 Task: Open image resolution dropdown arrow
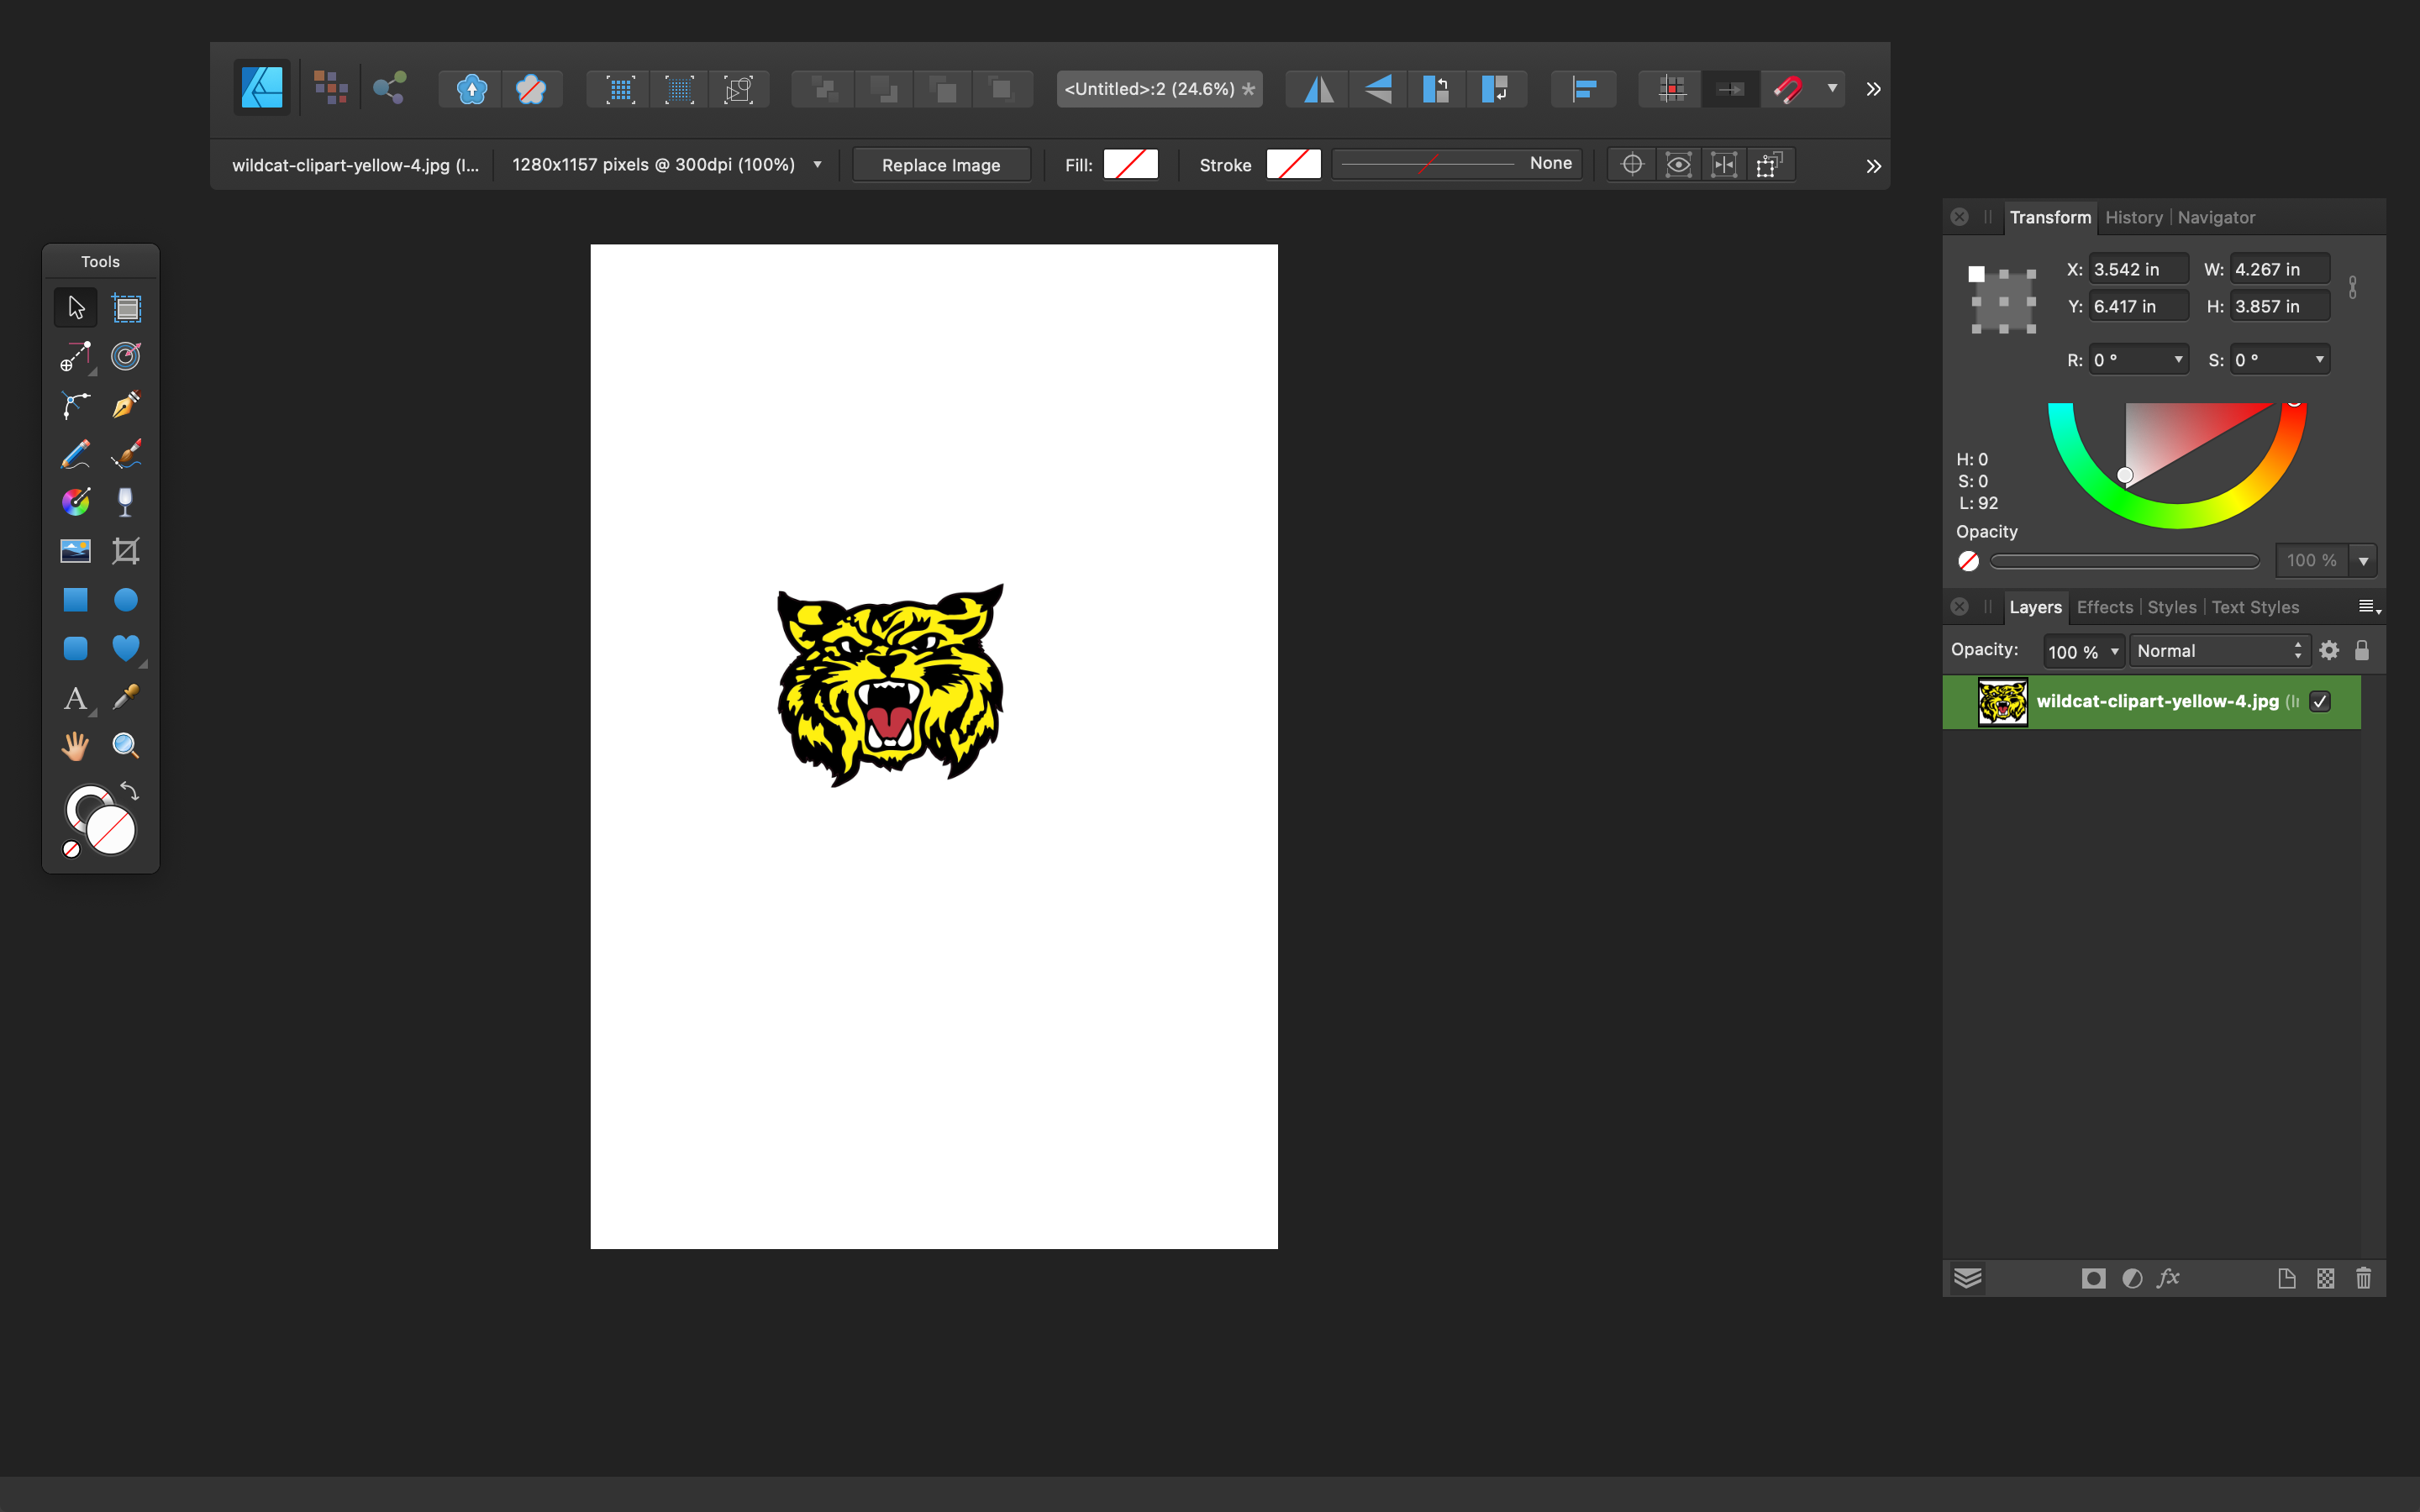point(817,165)
